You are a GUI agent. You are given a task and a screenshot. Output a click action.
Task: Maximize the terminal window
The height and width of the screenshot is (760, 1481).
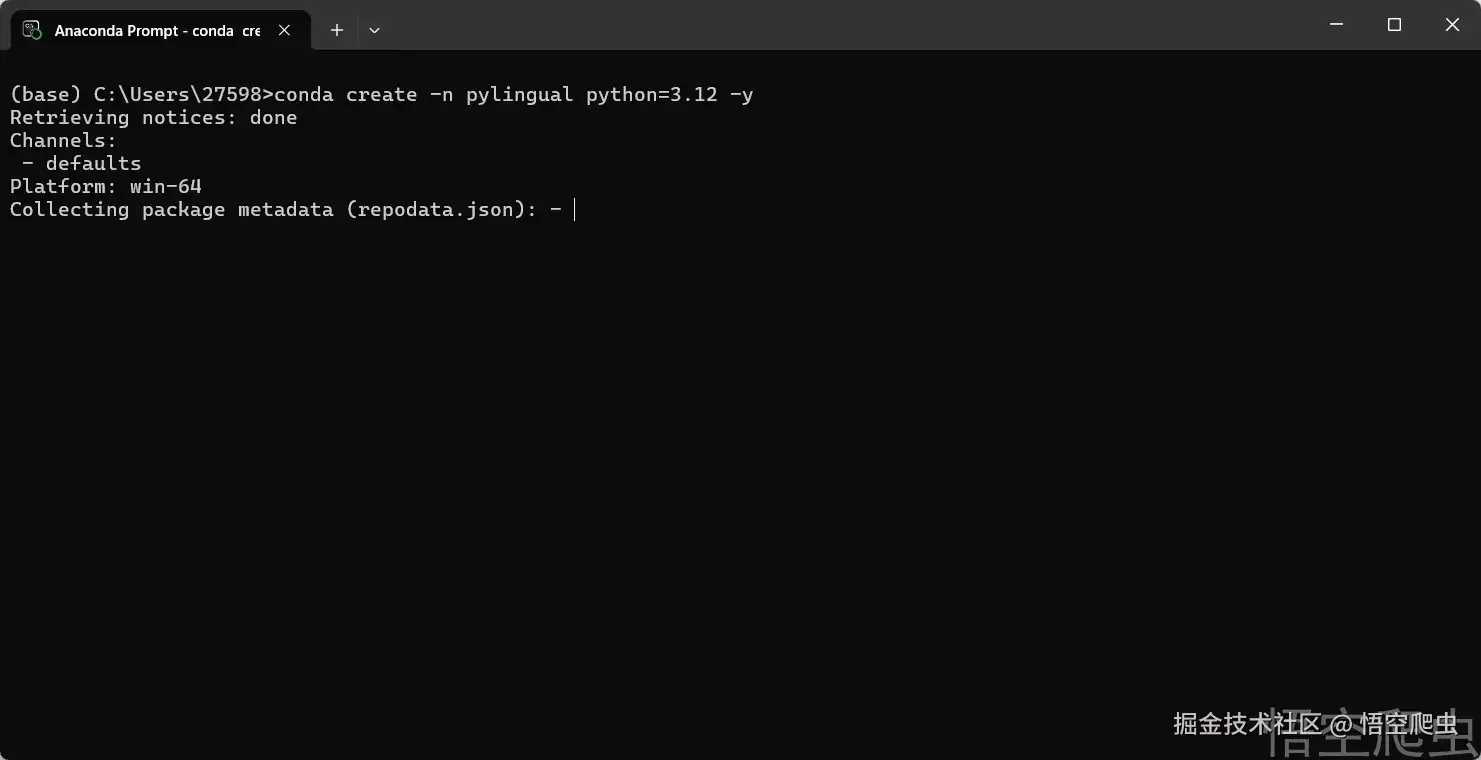(x=1394, y=25)
